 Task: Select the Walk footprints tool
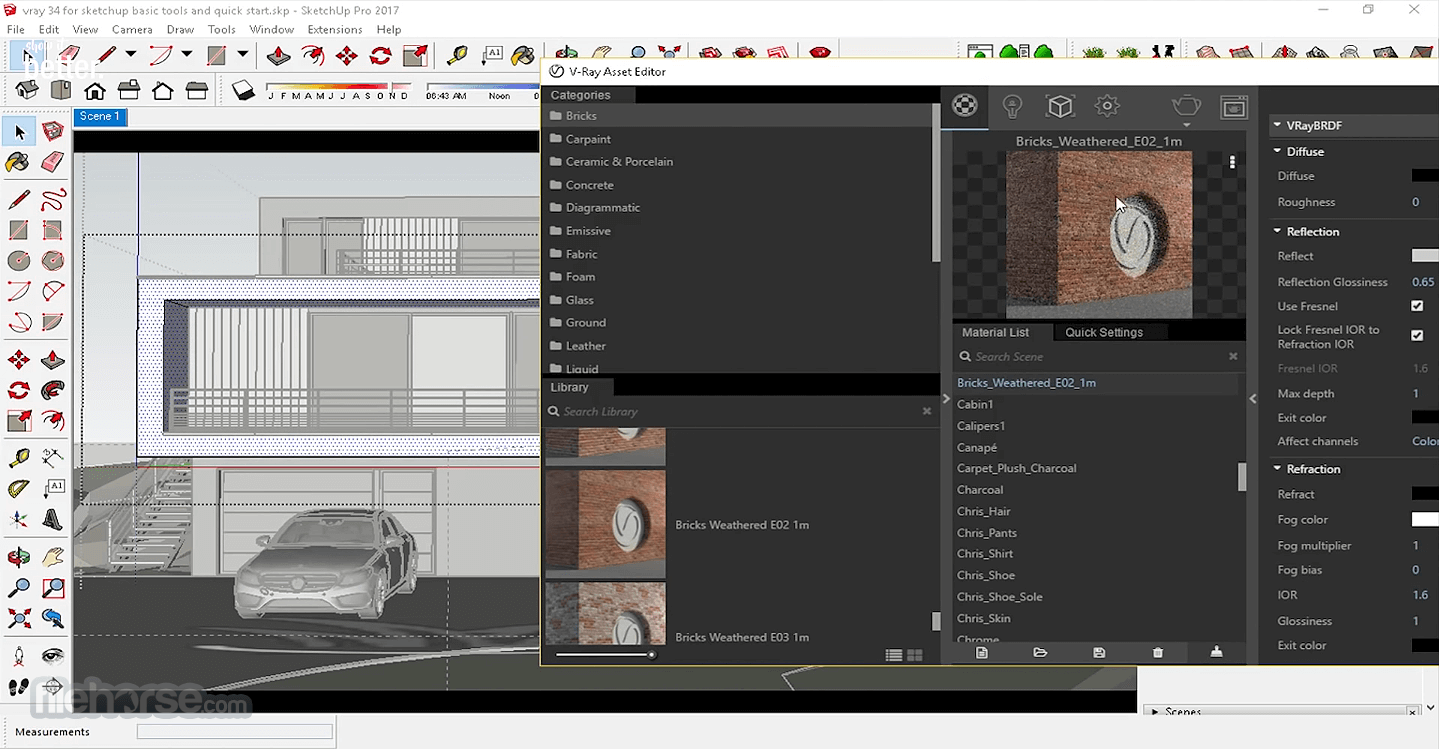coord(19,687)
